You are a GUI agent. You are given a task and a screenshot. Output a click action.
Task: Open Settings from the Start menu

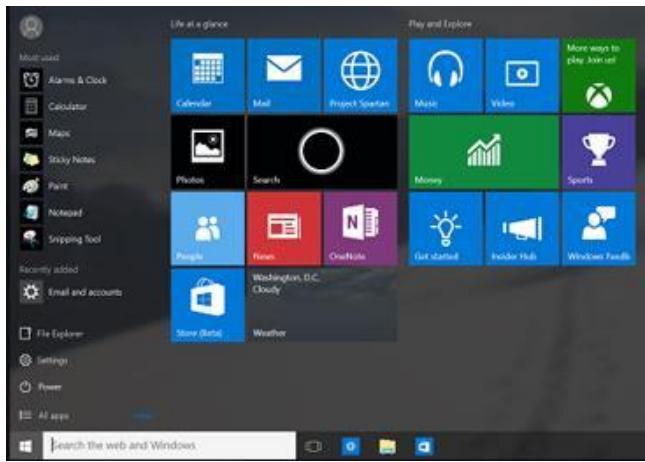click(44, 360)
